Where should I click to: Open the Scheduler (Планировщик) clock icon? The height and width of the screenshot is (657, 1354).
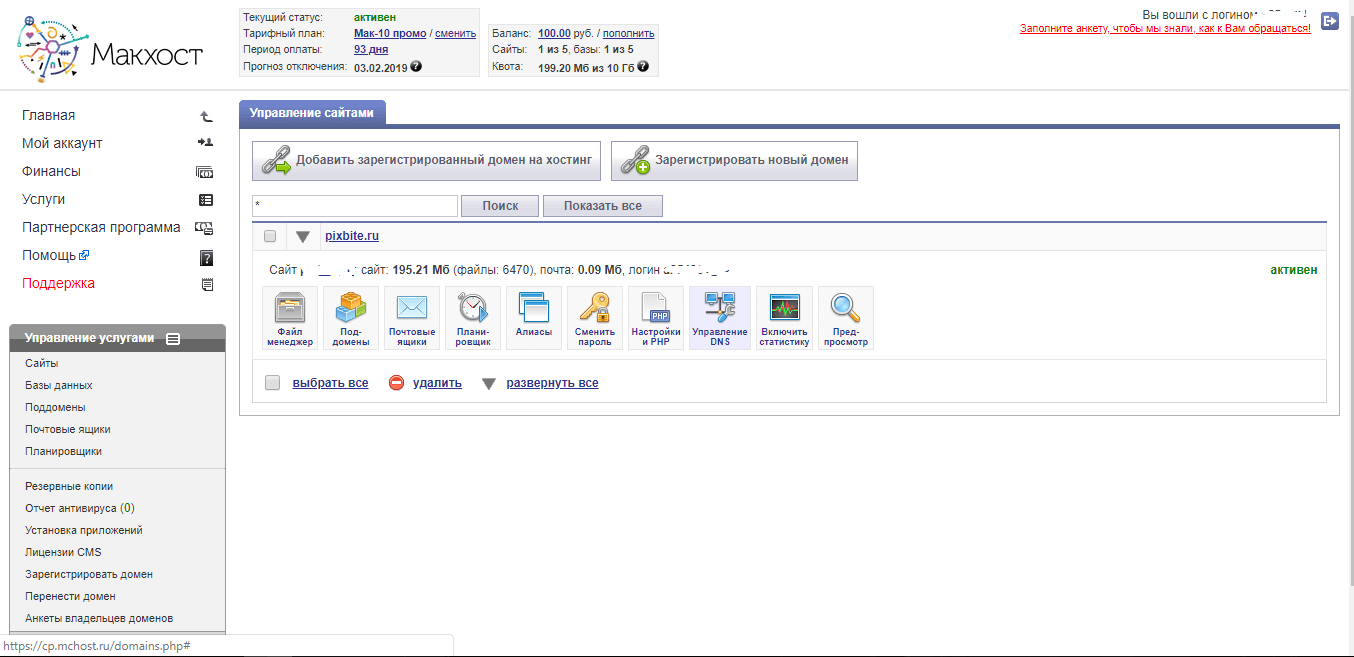[x=473, y=317]
